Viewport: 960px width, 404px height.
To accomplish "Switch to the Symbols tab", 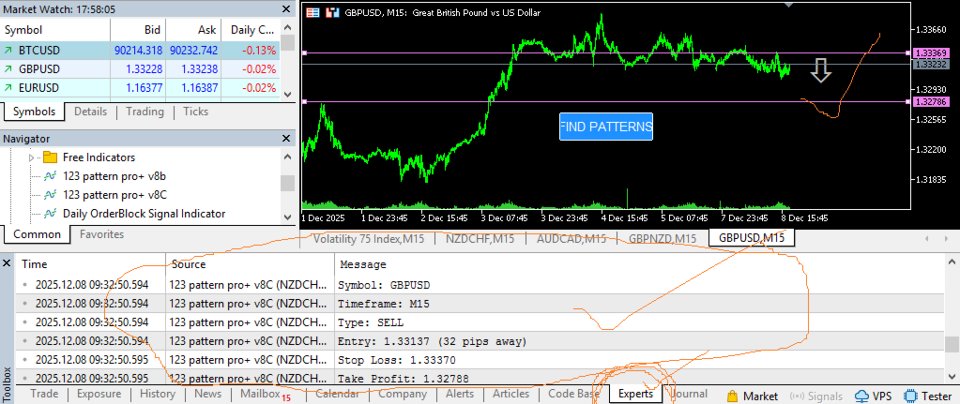I will 34,111.
